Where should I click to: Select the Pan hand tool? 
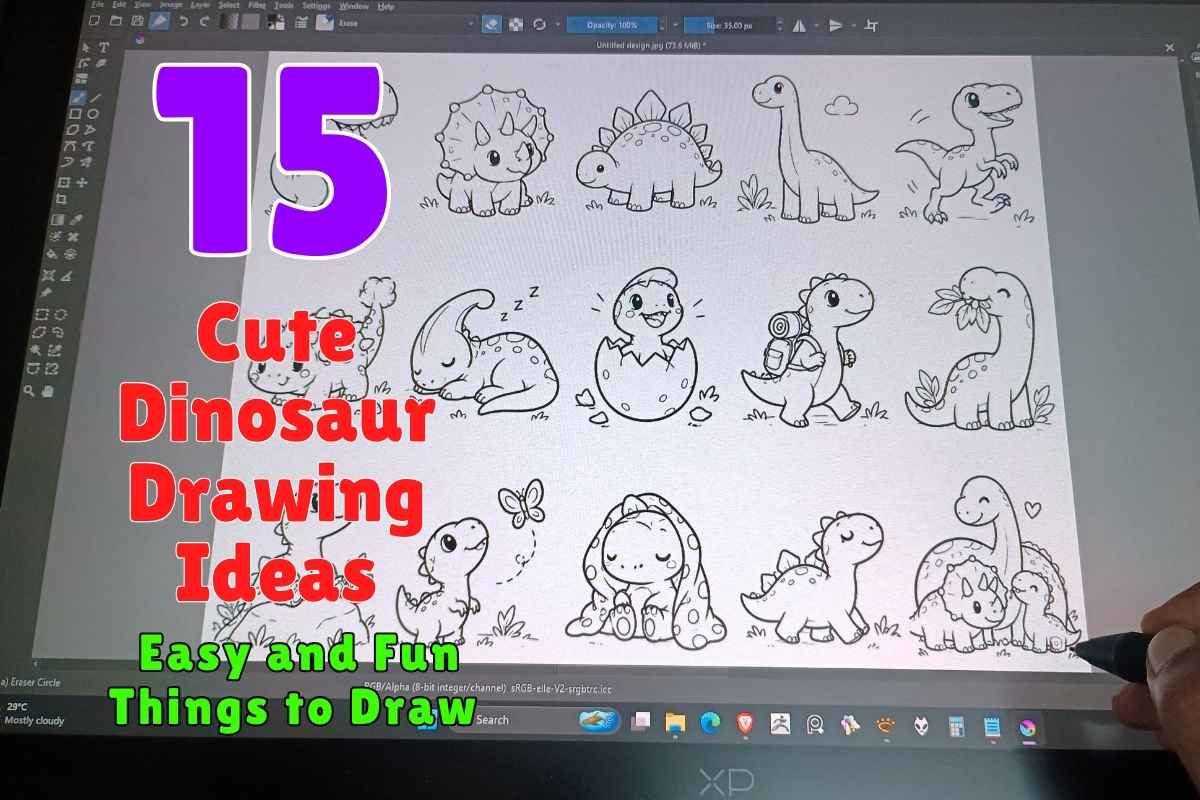click(47, 391)
